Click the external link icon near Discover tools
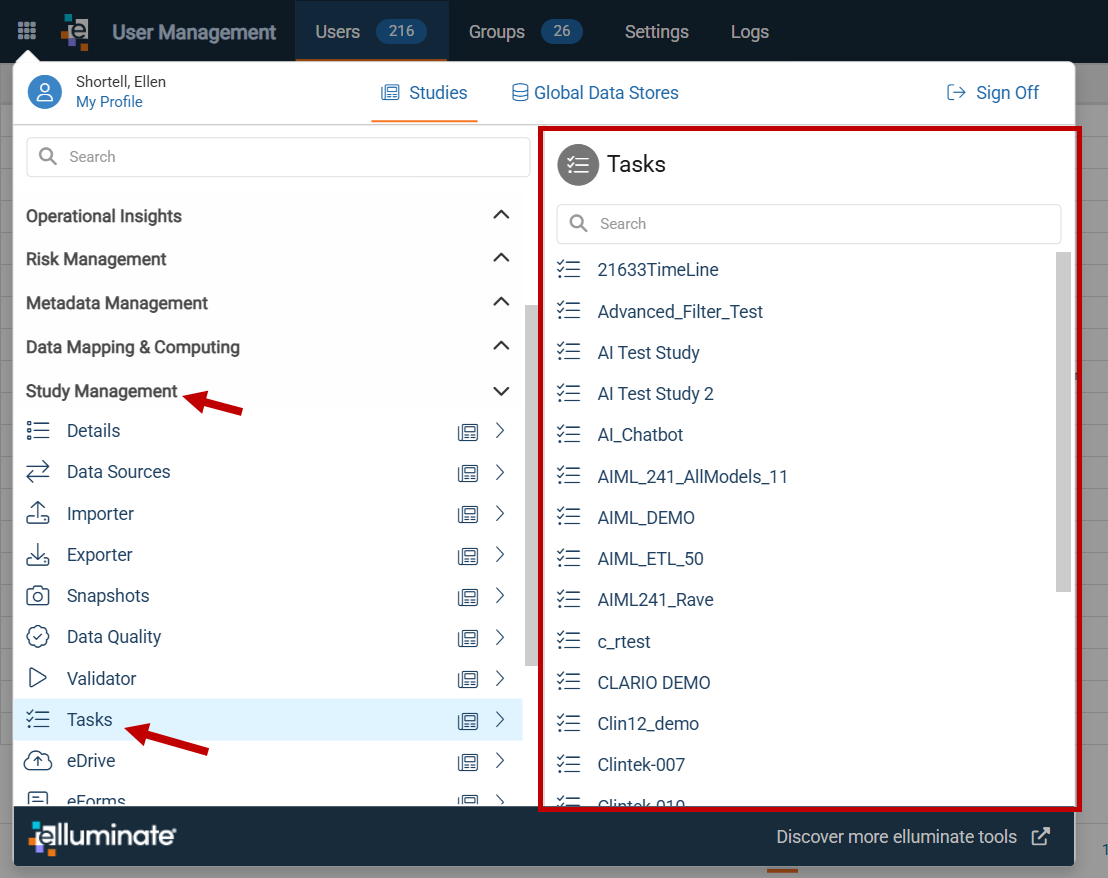The width and height of the screenshot is (1108, 878). (1040, 836)
